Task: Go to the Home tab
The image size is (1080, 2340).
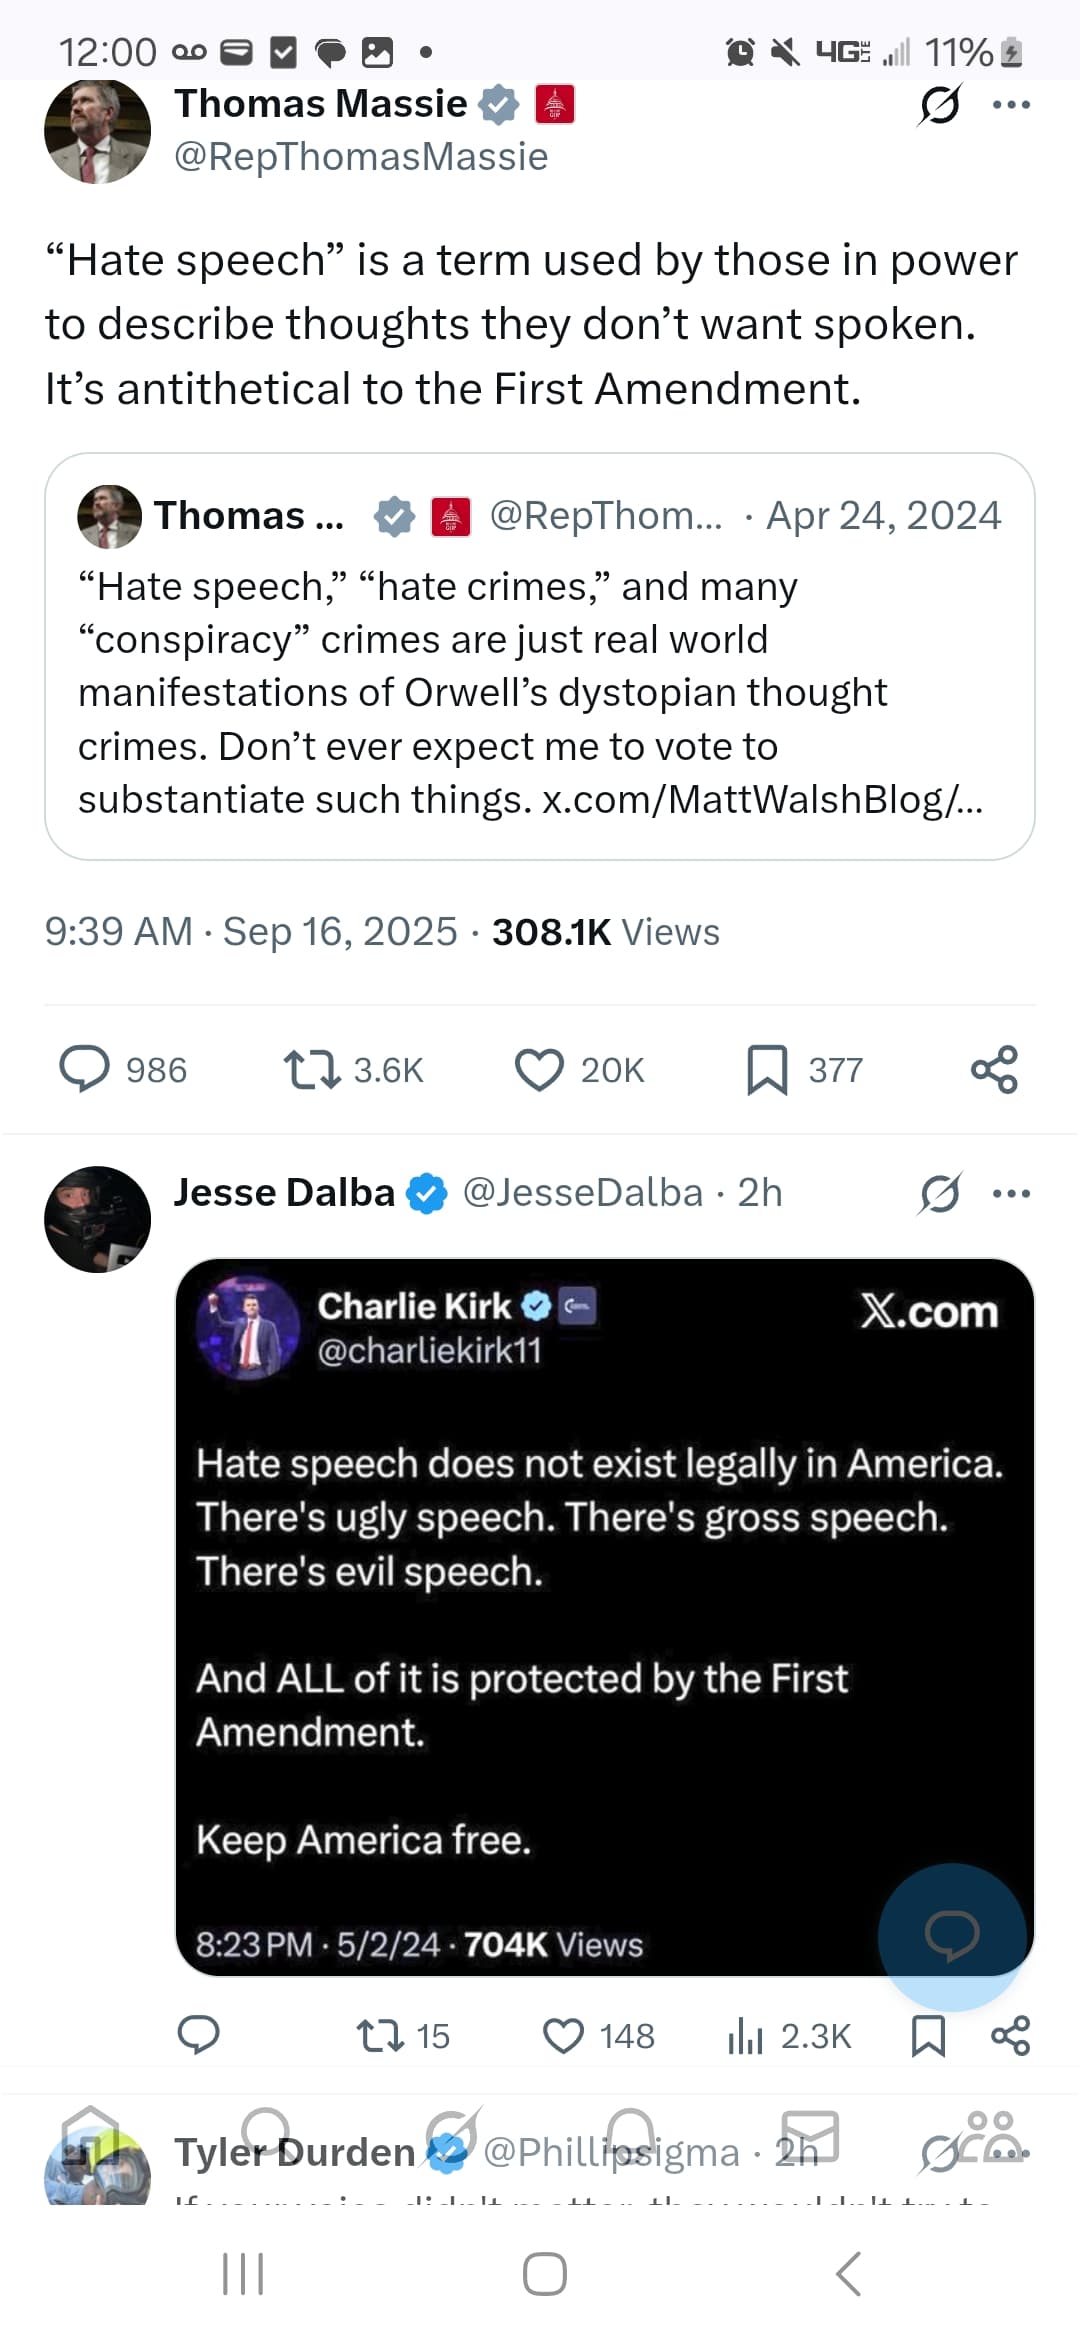Action: pyautogui.click(x=90, y=2135)
